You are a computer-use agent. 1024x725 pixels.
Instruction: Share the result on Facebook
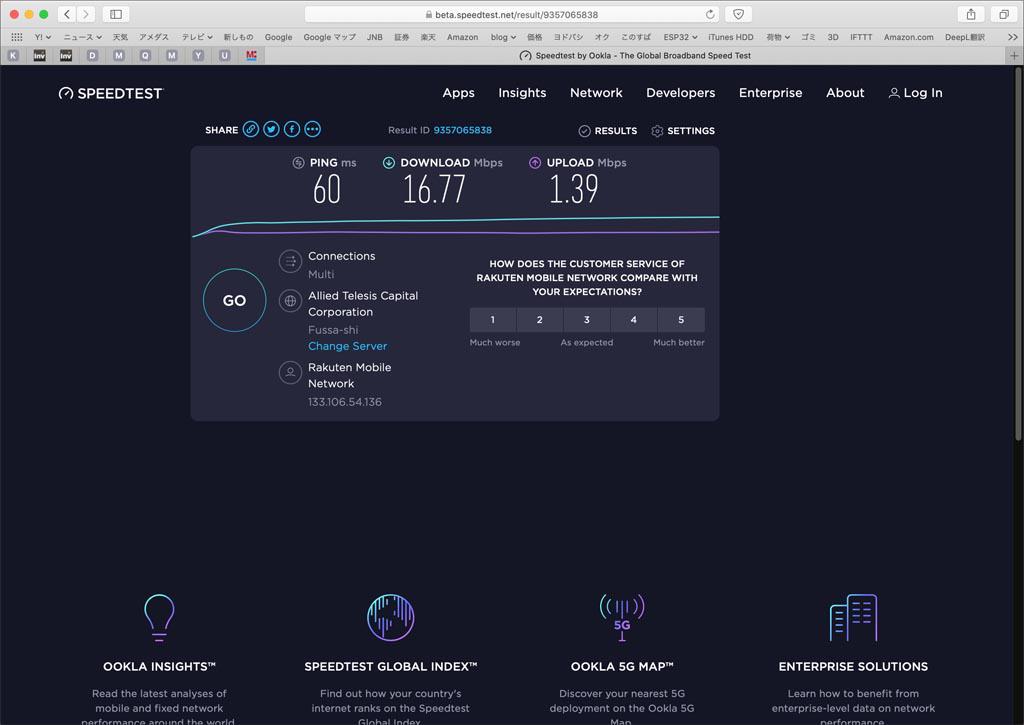click(292, 129)
